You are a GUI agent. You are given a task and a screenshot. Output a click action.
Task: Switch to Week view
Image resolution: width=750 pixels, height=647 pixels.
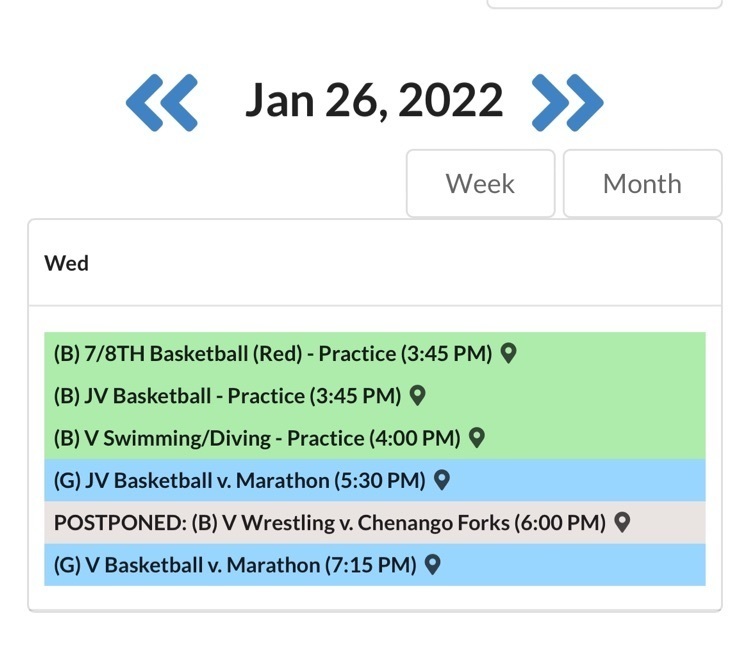480,184
